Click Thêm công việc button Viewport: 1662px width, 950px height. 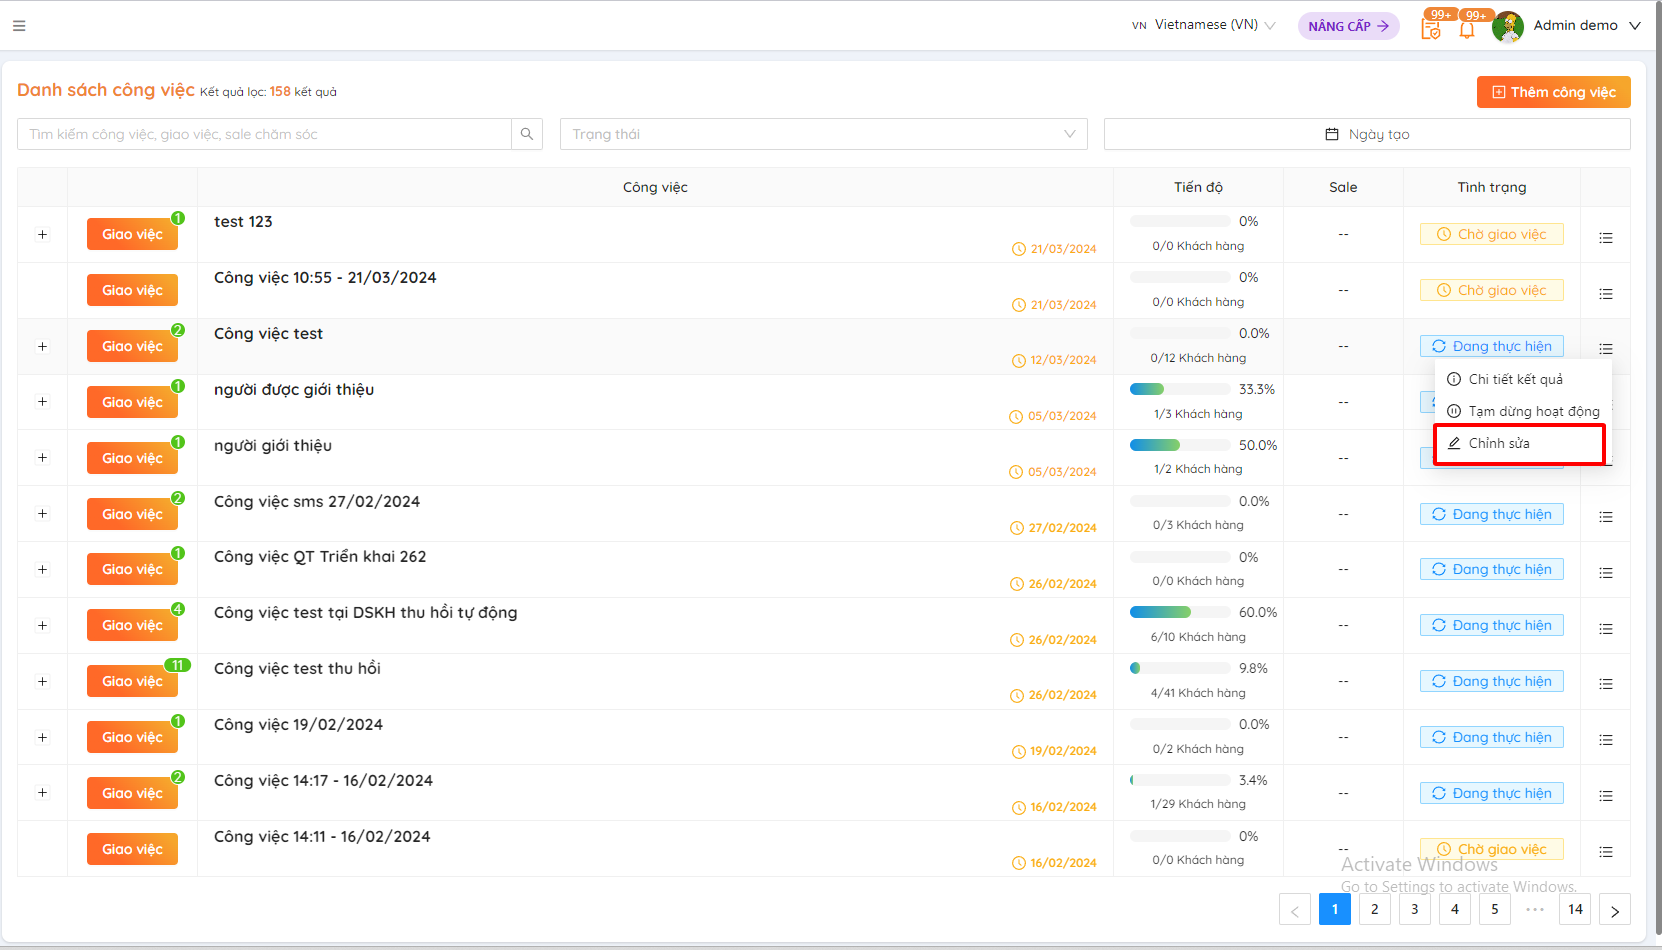(x=1554, y=92)
